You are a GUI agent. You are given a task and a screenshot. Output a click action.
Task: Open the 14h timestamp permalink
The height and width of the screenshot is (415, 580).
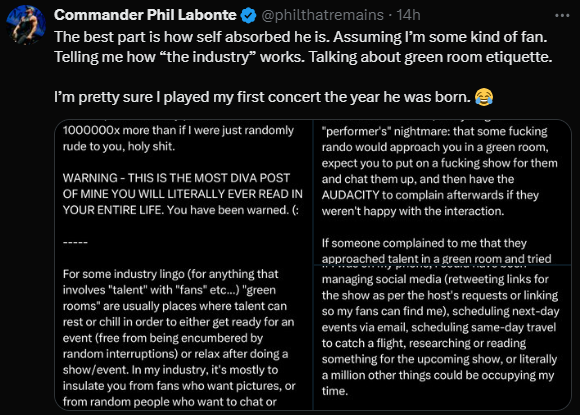click(408, 15)
